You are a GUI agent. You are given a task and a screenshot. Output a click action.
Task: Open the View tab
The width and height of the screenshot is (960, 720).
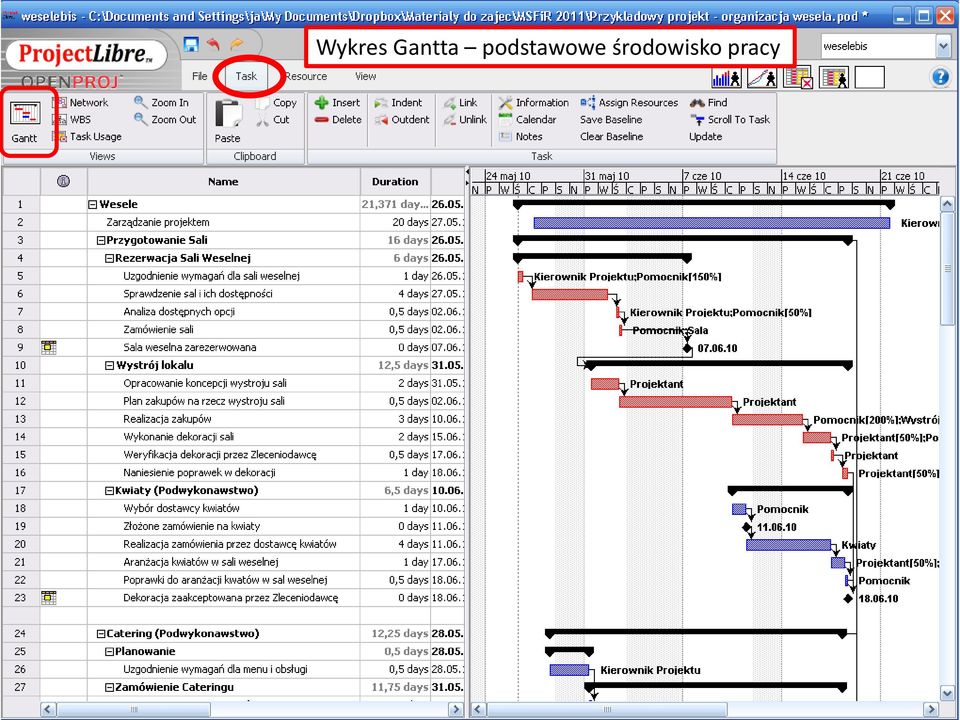(366, 77)
